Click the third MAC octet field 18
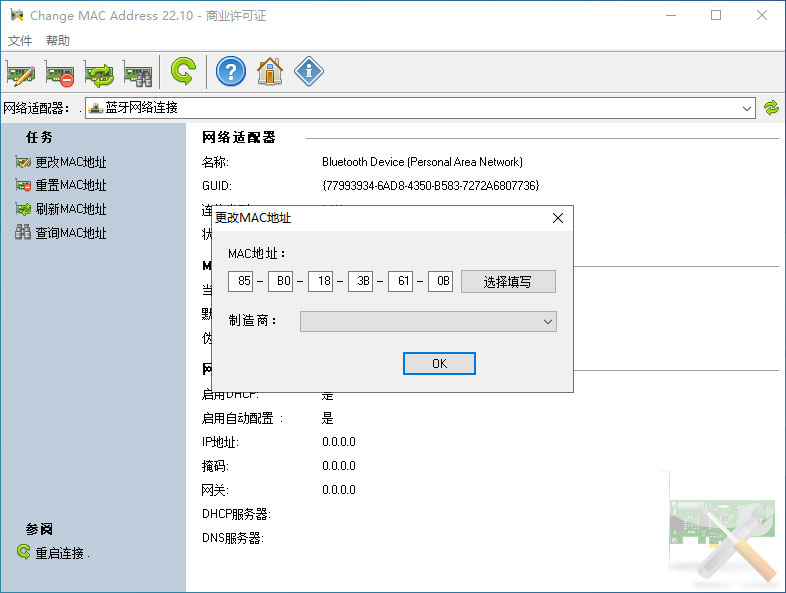Viewport: 786px width, 593px height. (321, 281)
